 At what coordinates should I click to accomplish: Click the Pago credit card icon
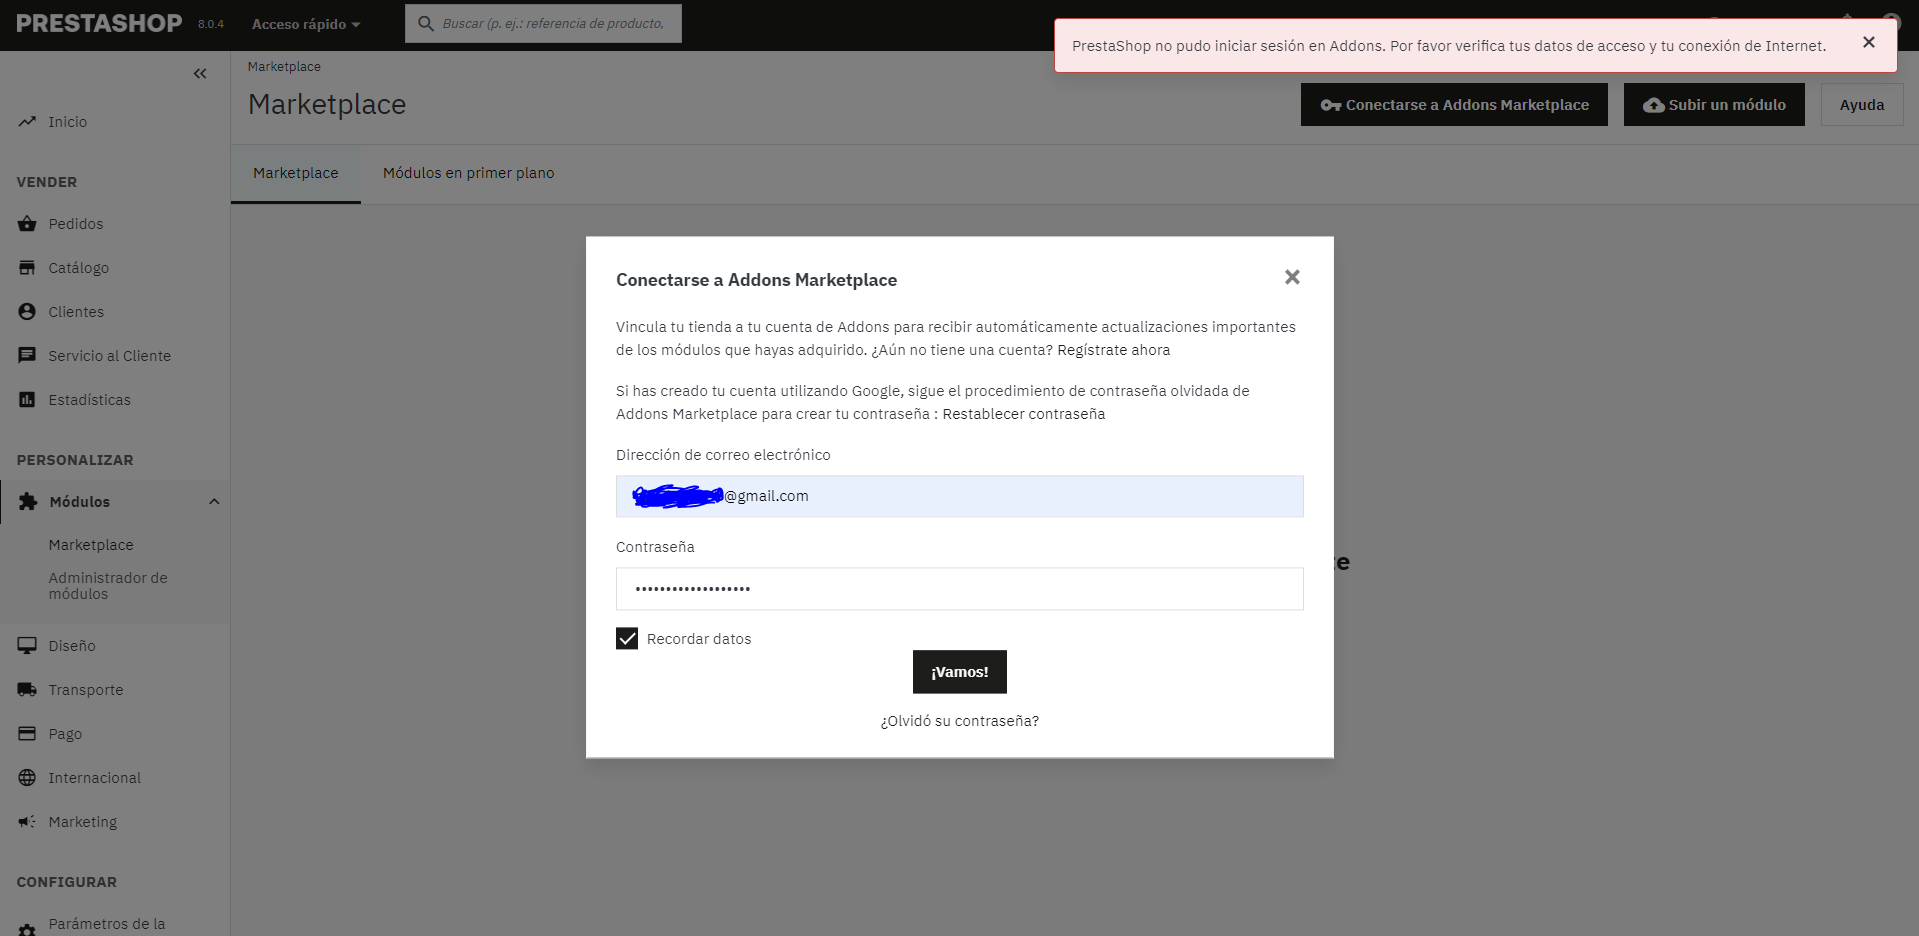[27, 733]
